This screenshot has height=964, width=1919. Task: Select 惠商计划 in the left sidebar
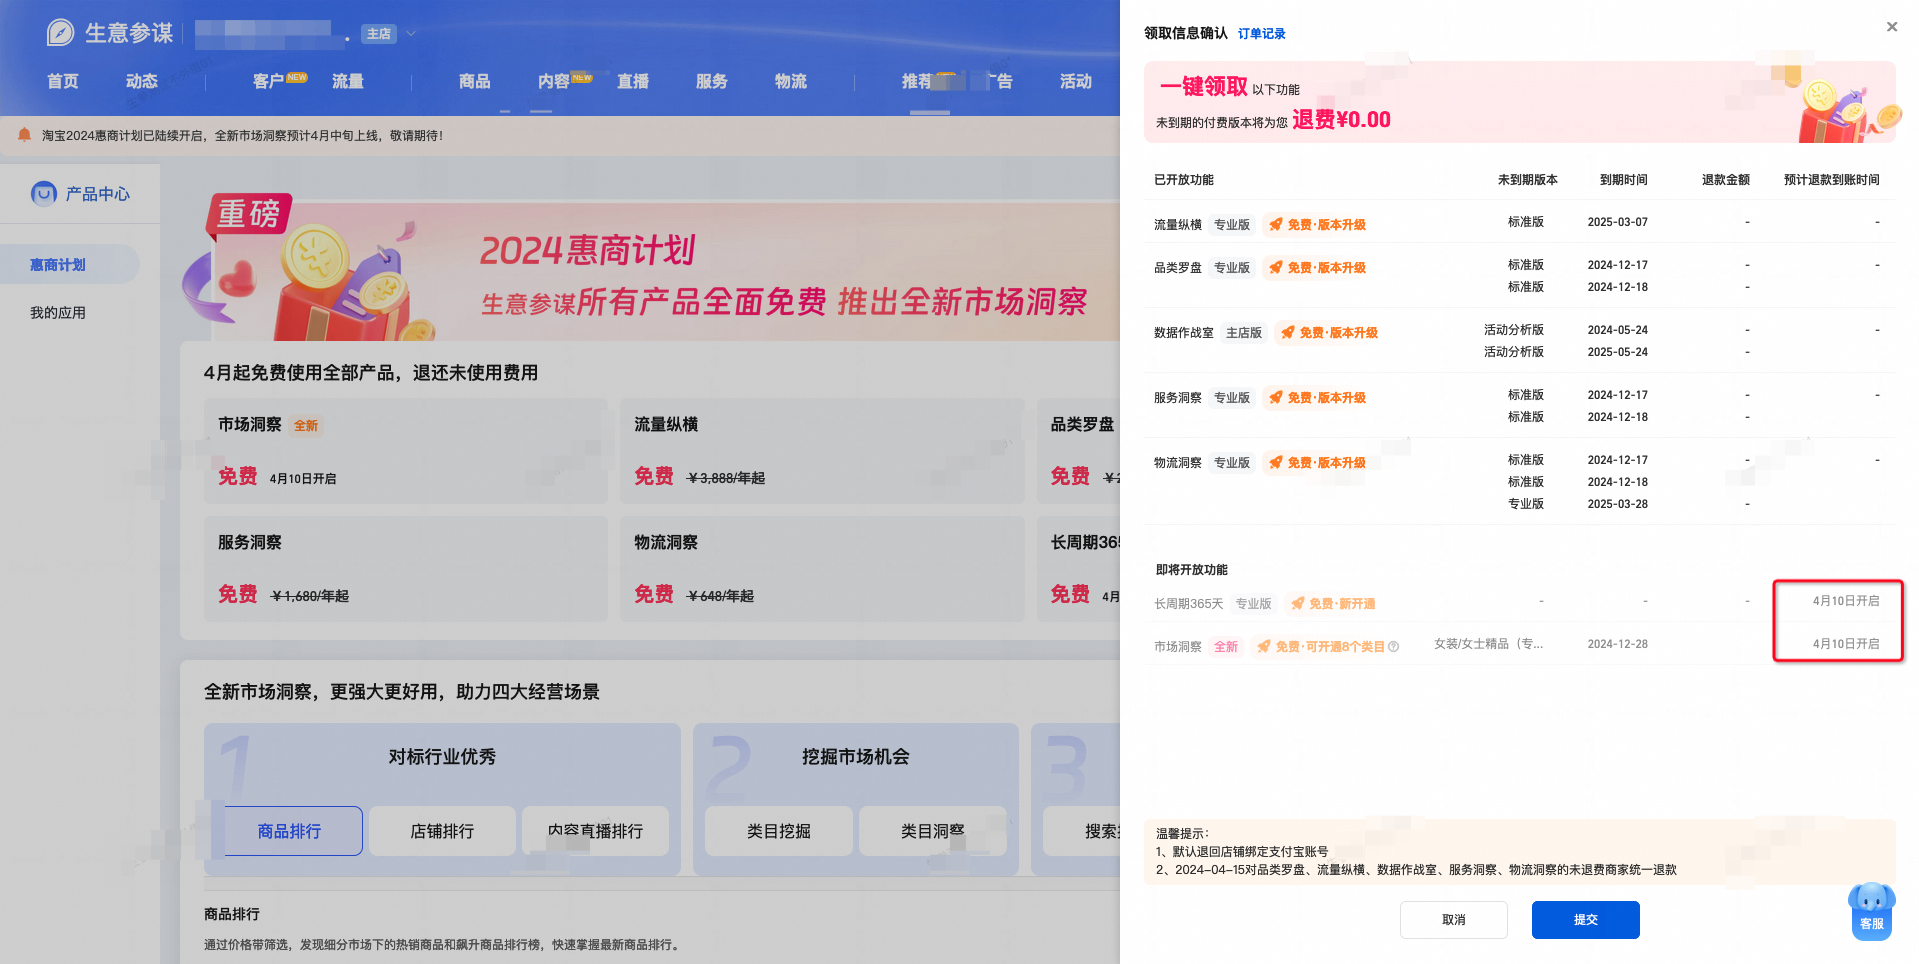tap(69, 264)
